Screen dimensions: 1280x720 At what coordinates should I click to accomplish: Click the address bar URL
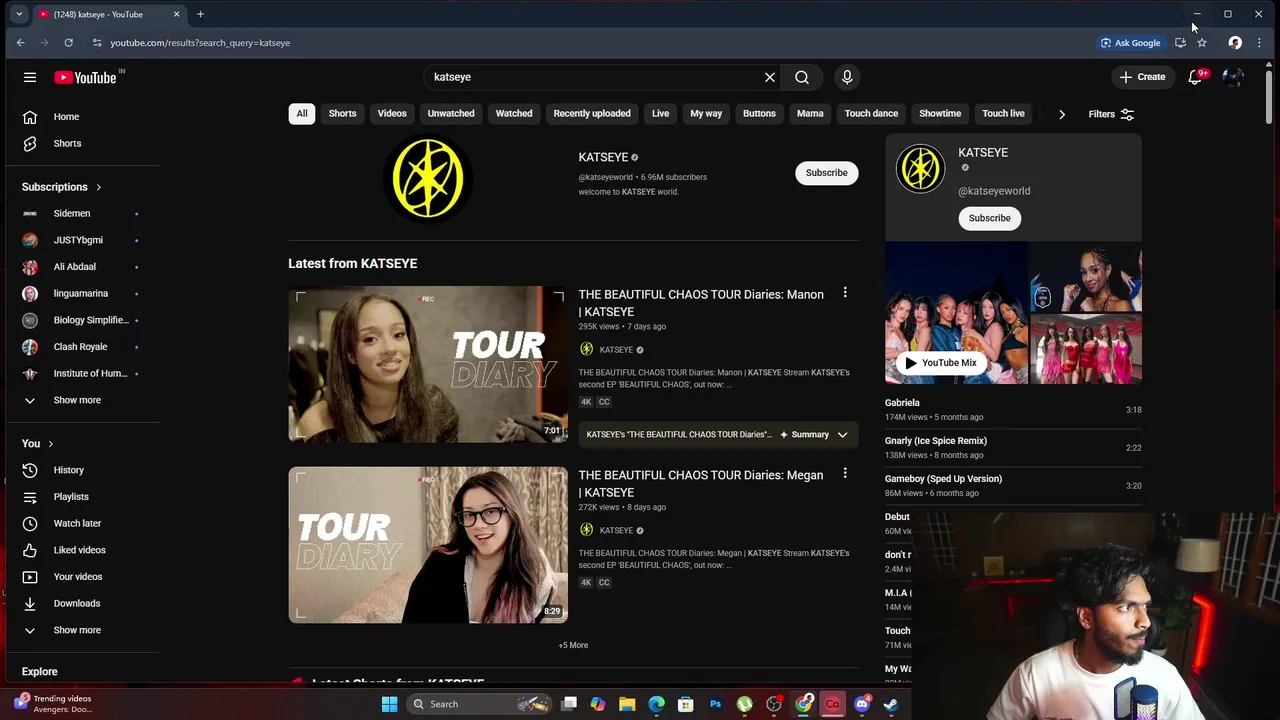(200, 43)
